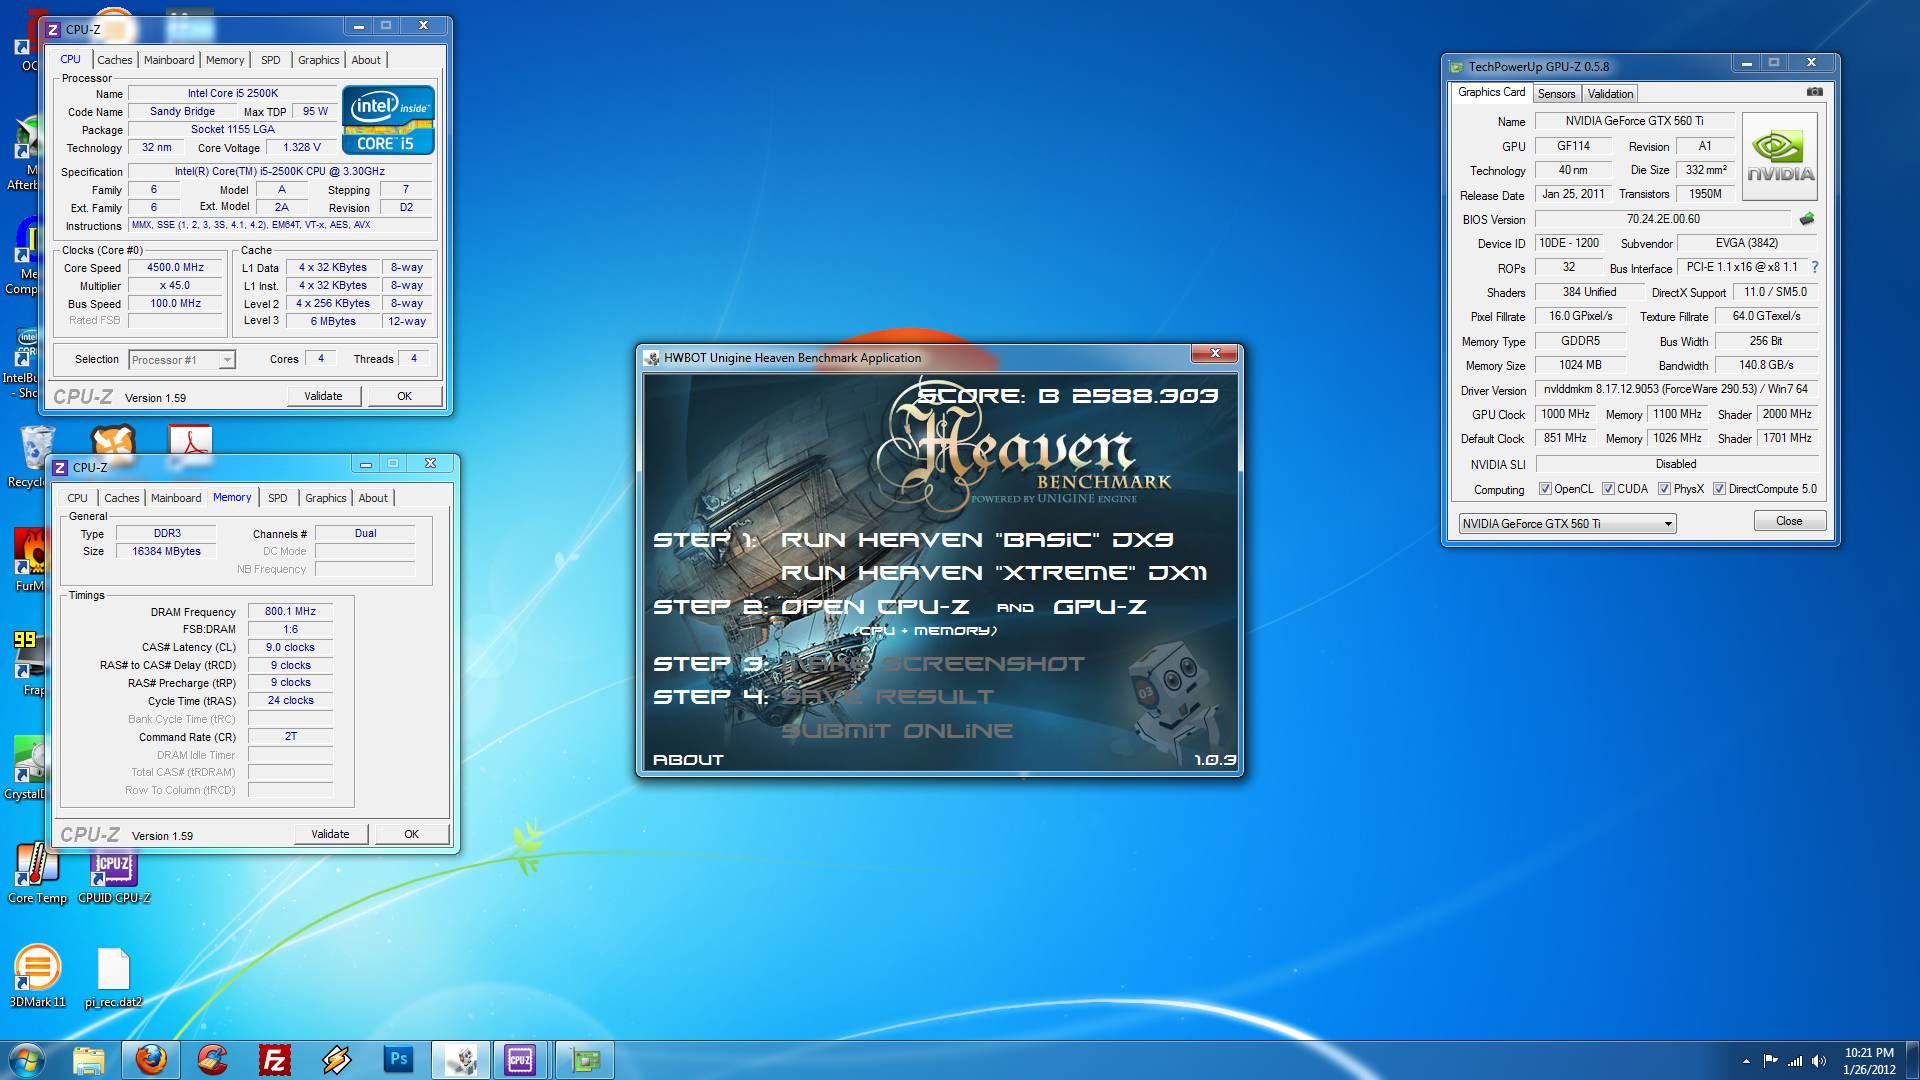
Task: Select the pi_rec.dat2 file icon
Action: coord(113,978)
